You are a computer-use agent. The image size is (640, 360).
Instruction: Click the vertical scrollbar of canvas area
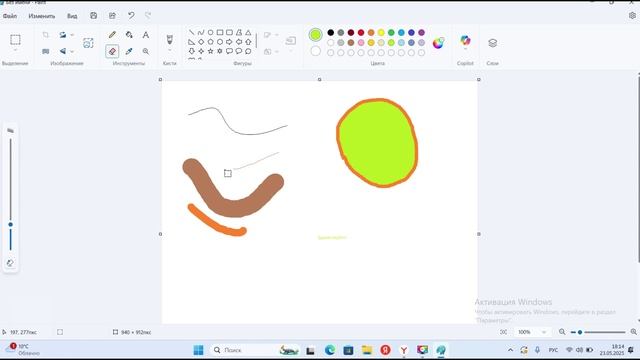tap(638, 168)
